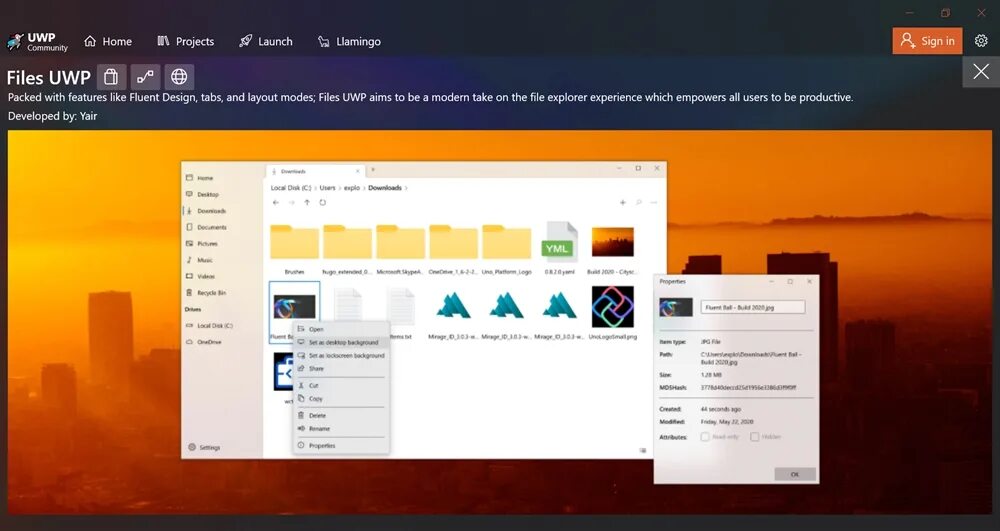Screen dimensions: 1000x531
Task: Open Files UWP website globe icon
Action: point(179,77)
